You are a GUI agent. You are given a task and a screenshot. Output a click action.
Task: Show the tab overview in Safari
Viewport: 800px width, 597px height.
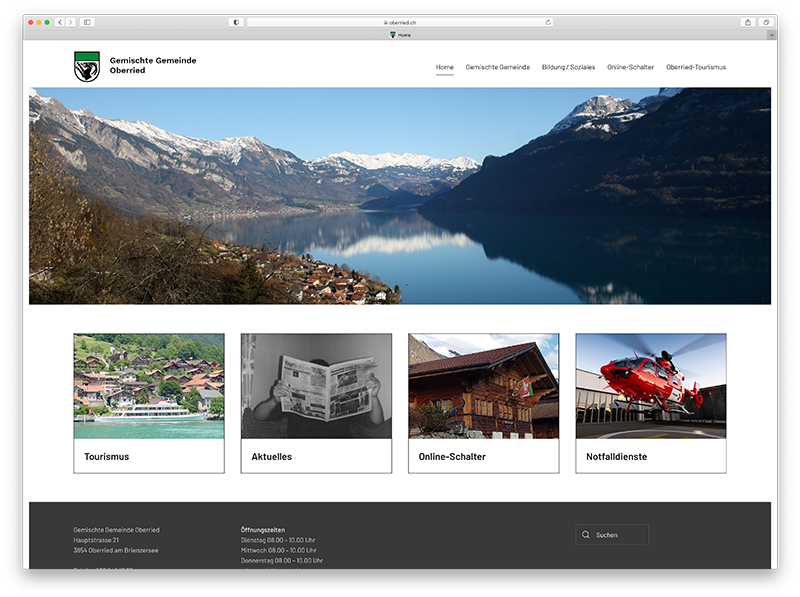pyautogui.click(x=766, y=22)
